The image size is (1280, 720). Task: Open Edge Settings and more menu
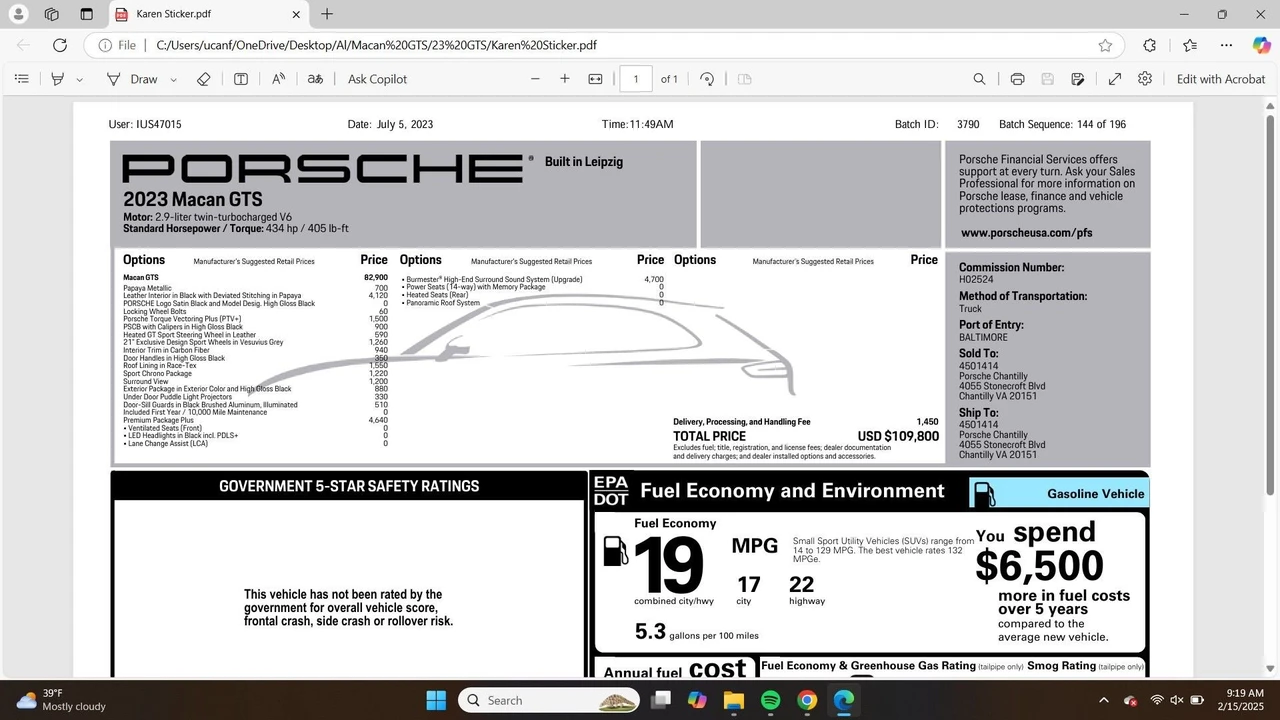(1227, 45)
